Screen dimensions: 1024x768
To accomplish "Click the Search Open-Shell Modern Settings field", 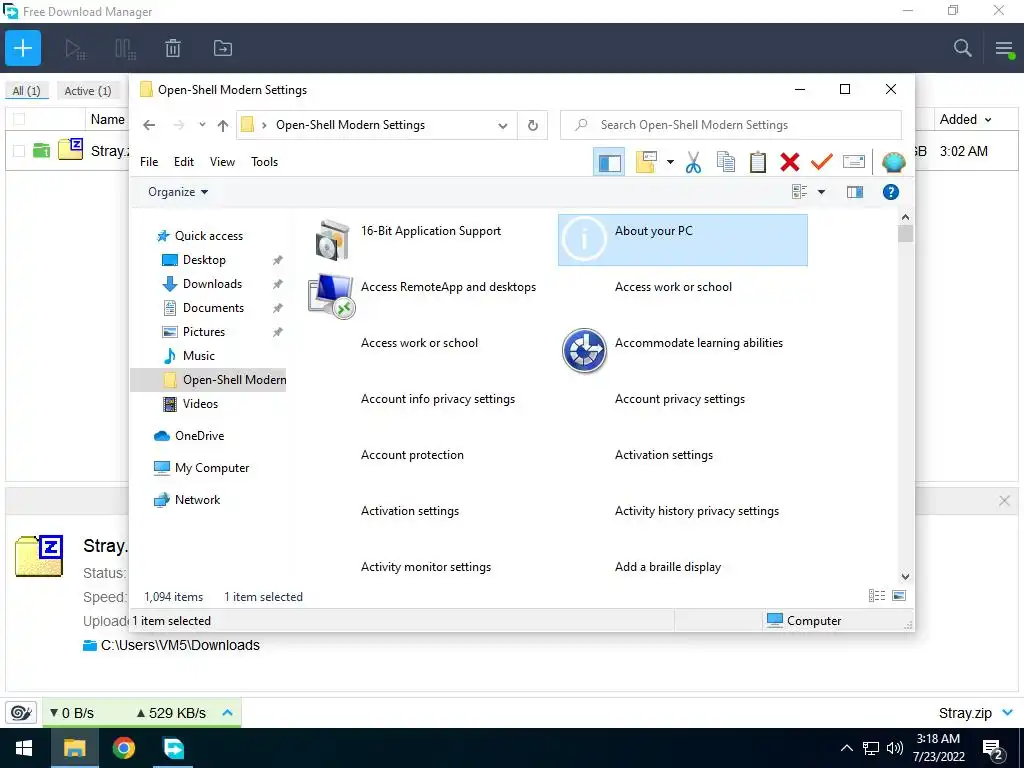I will [x=731, y=125].
